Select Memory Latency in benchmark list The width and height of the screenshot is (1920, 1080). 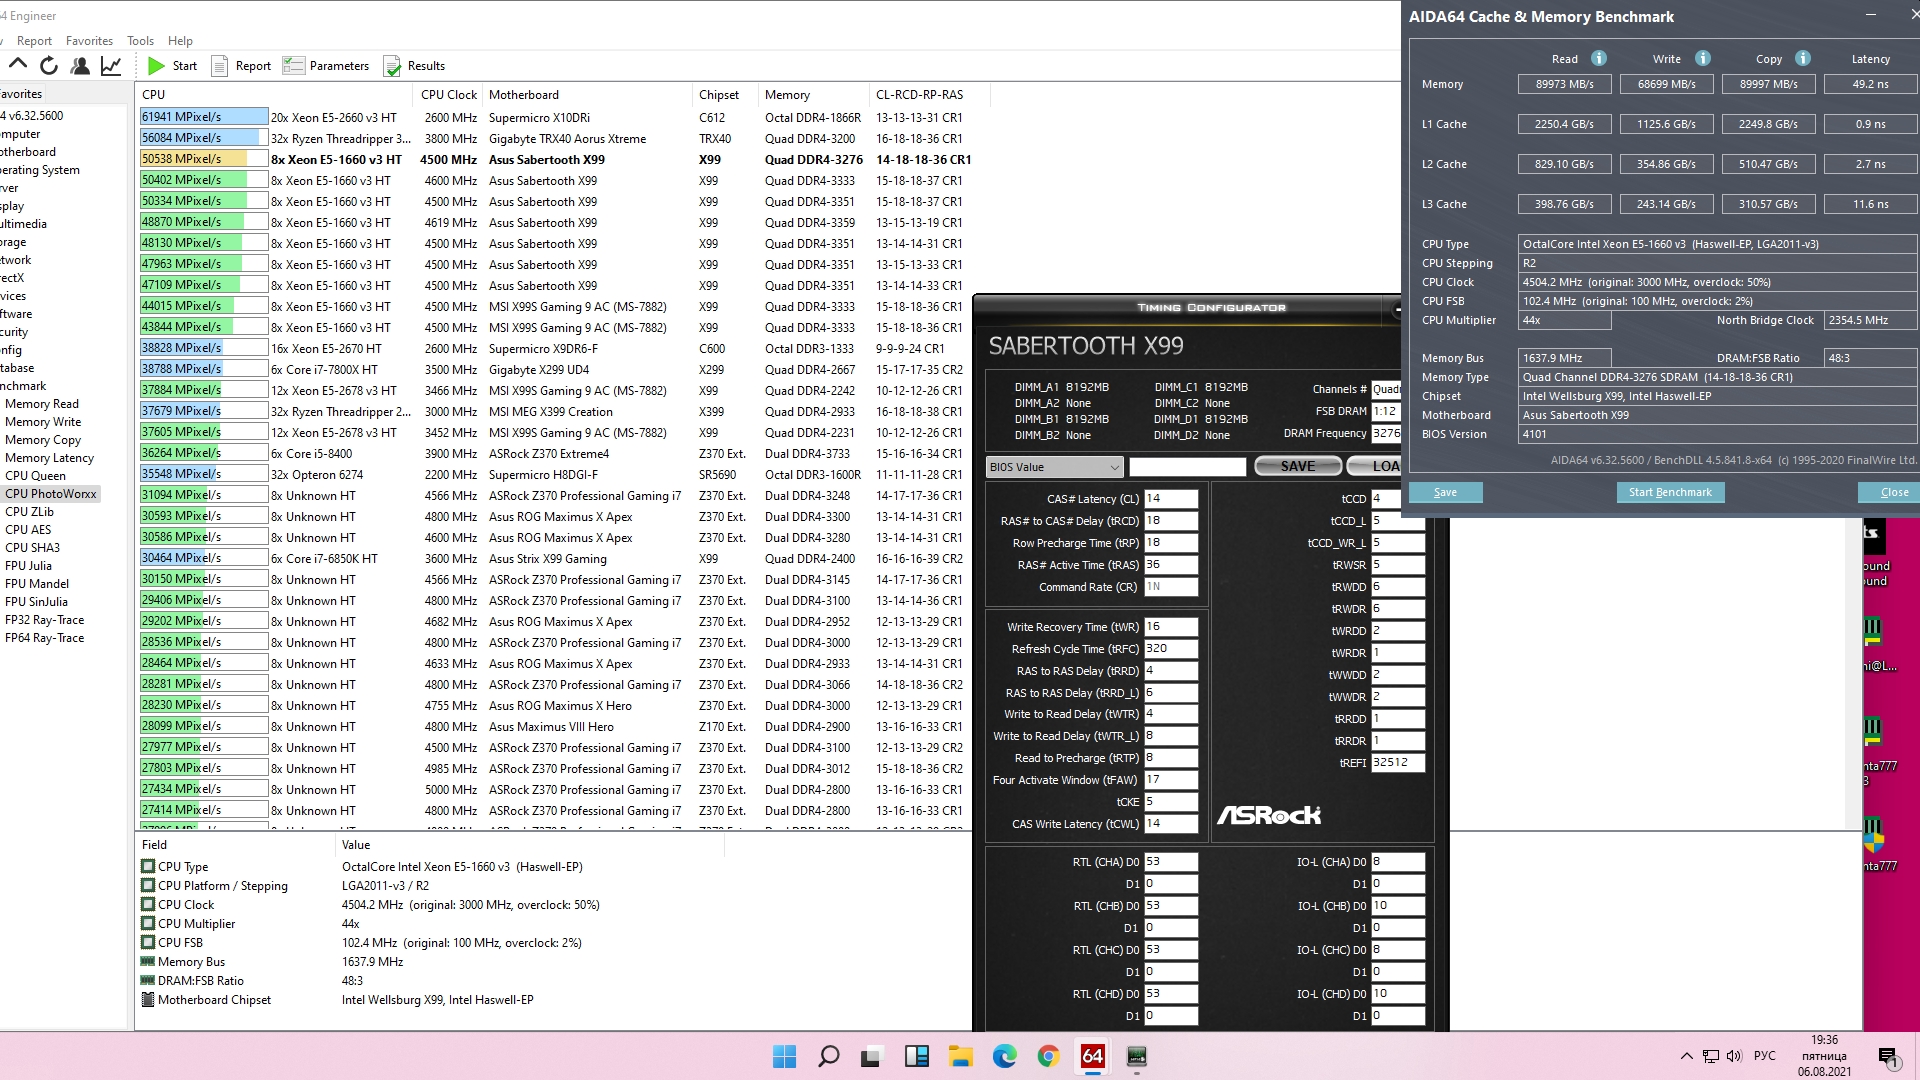[x=49, y=458]
